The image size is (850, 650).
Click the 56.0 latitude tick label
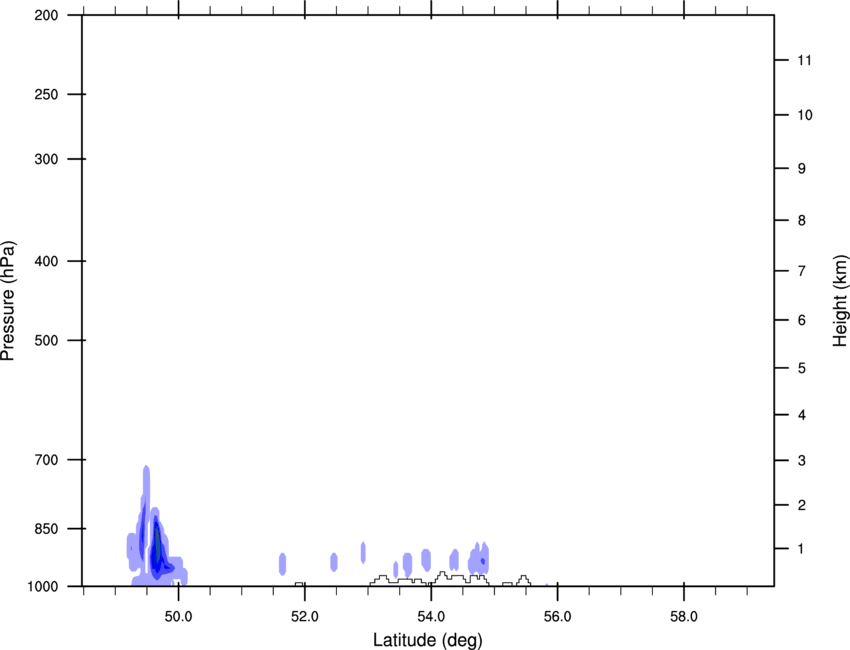(x=557, y=617)
